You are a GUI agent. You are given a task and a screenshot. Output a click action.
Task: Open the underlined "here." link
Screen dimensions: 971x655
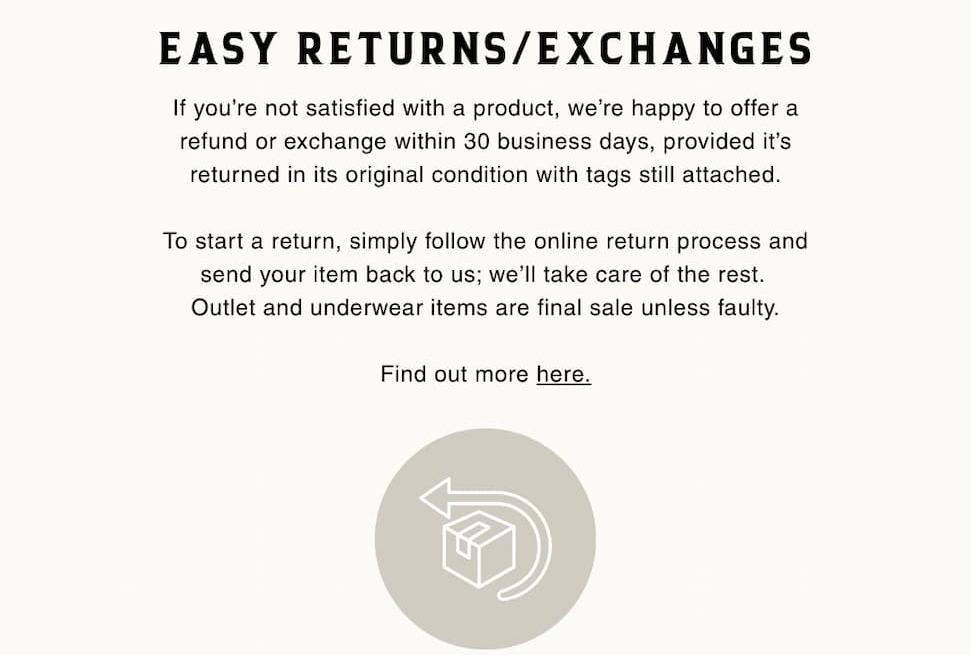tap(563, 375)
